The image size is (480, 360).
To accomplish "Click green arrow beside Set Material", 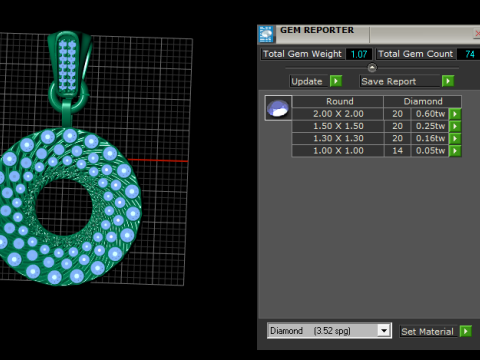I will click(466, 331).
